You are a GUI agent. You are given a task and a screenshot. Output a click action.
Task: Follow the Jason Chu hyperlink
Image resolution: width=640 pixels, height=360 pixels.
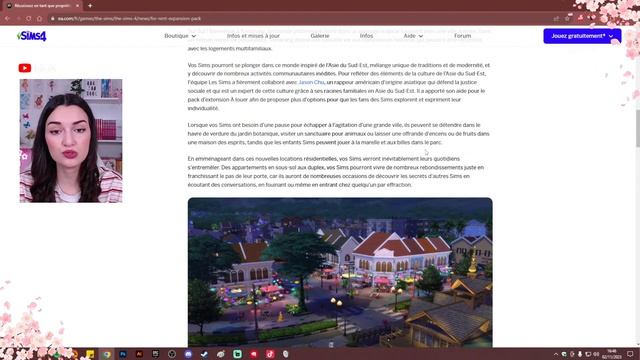(311, 82)
